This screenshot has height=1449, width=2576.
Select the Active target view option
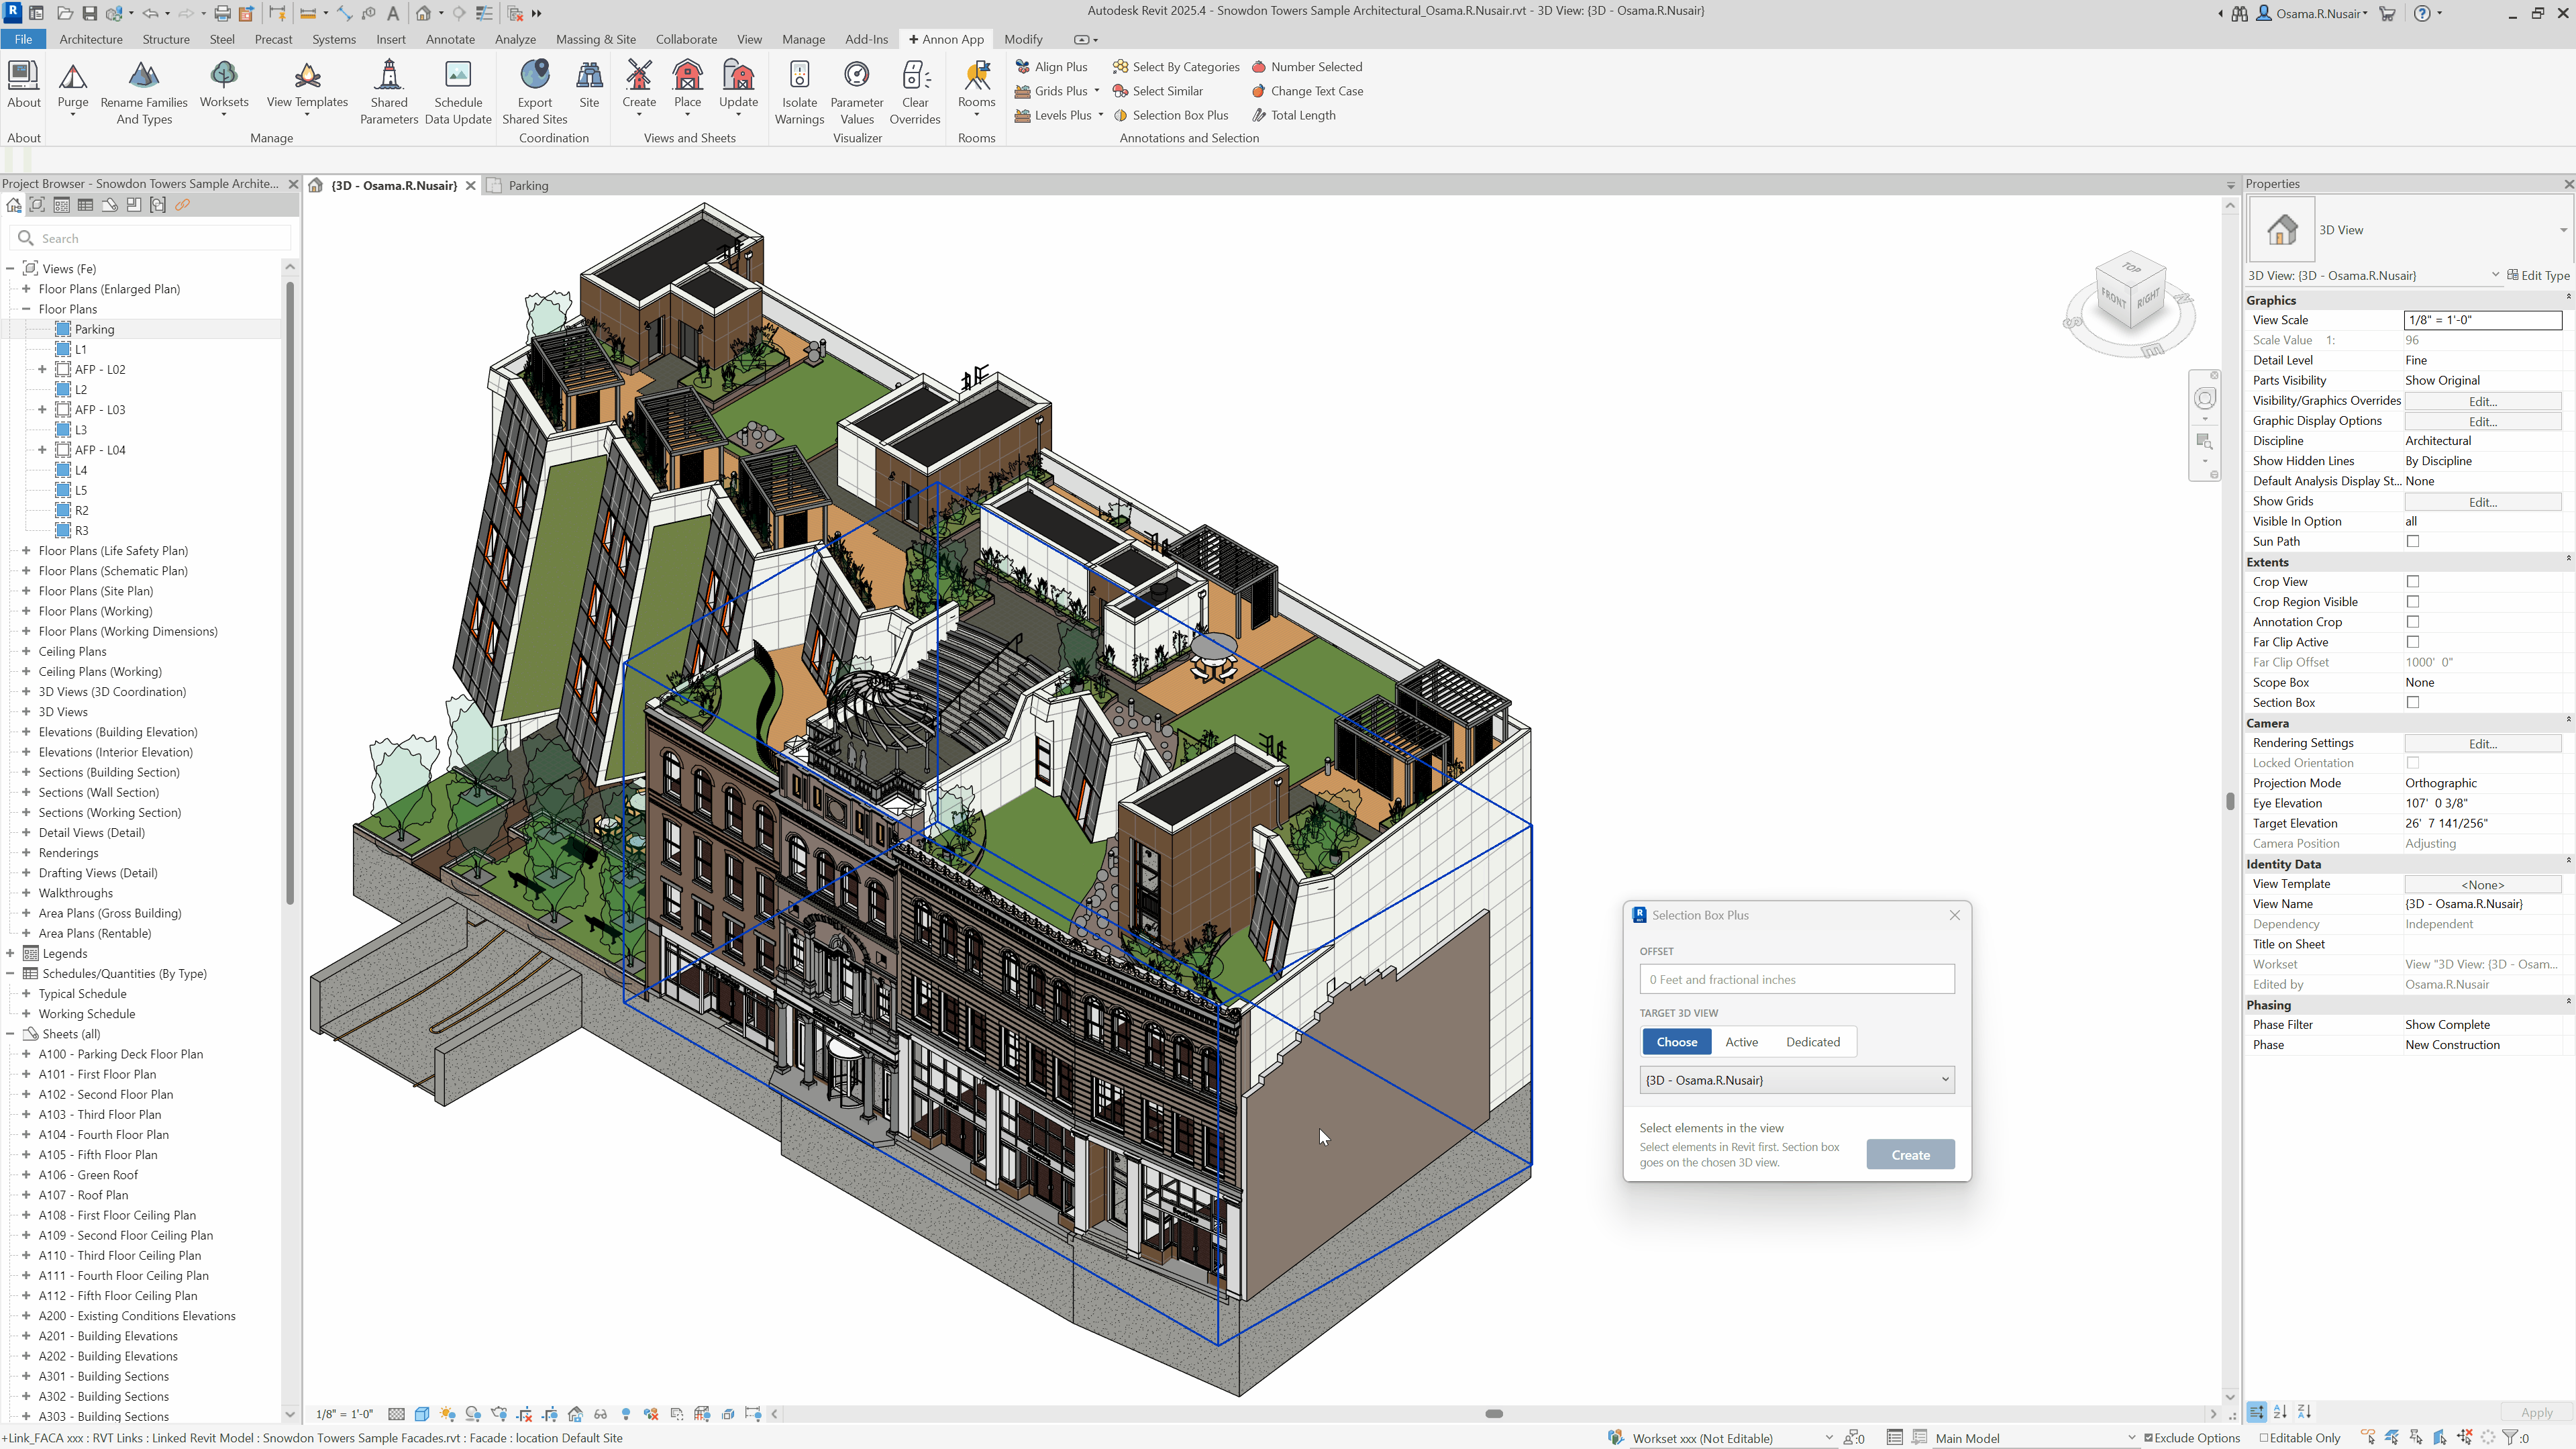pos(1741,1042)
